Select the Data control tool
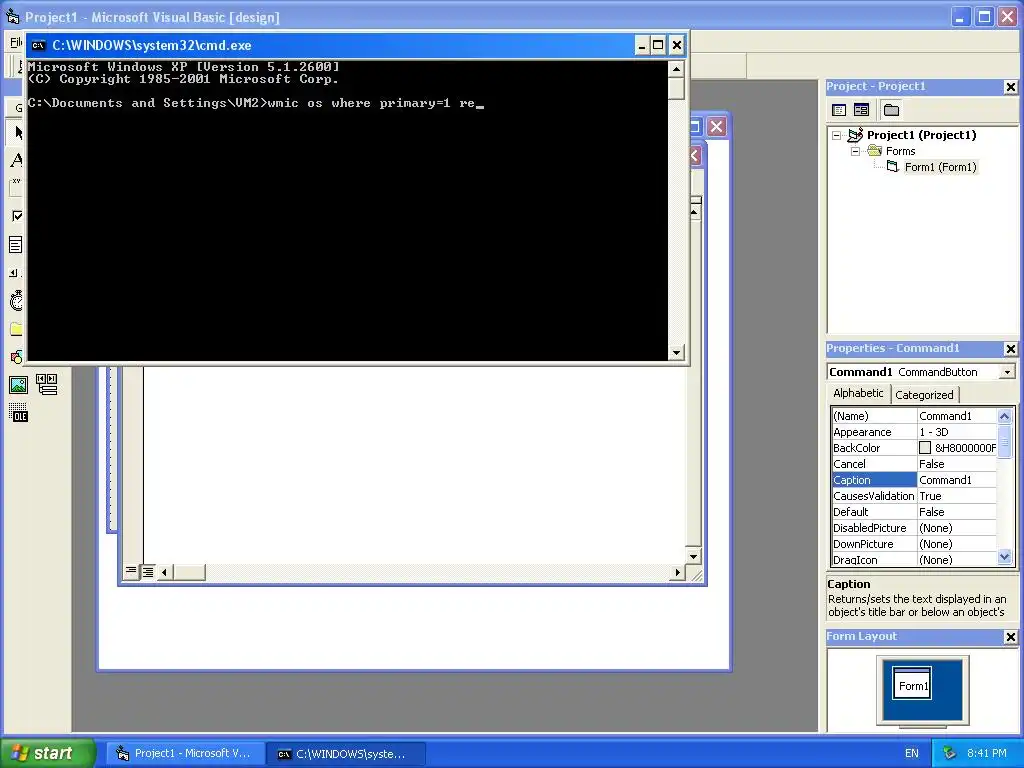Viewport: 1024px width, 768px height. (46, 384)
